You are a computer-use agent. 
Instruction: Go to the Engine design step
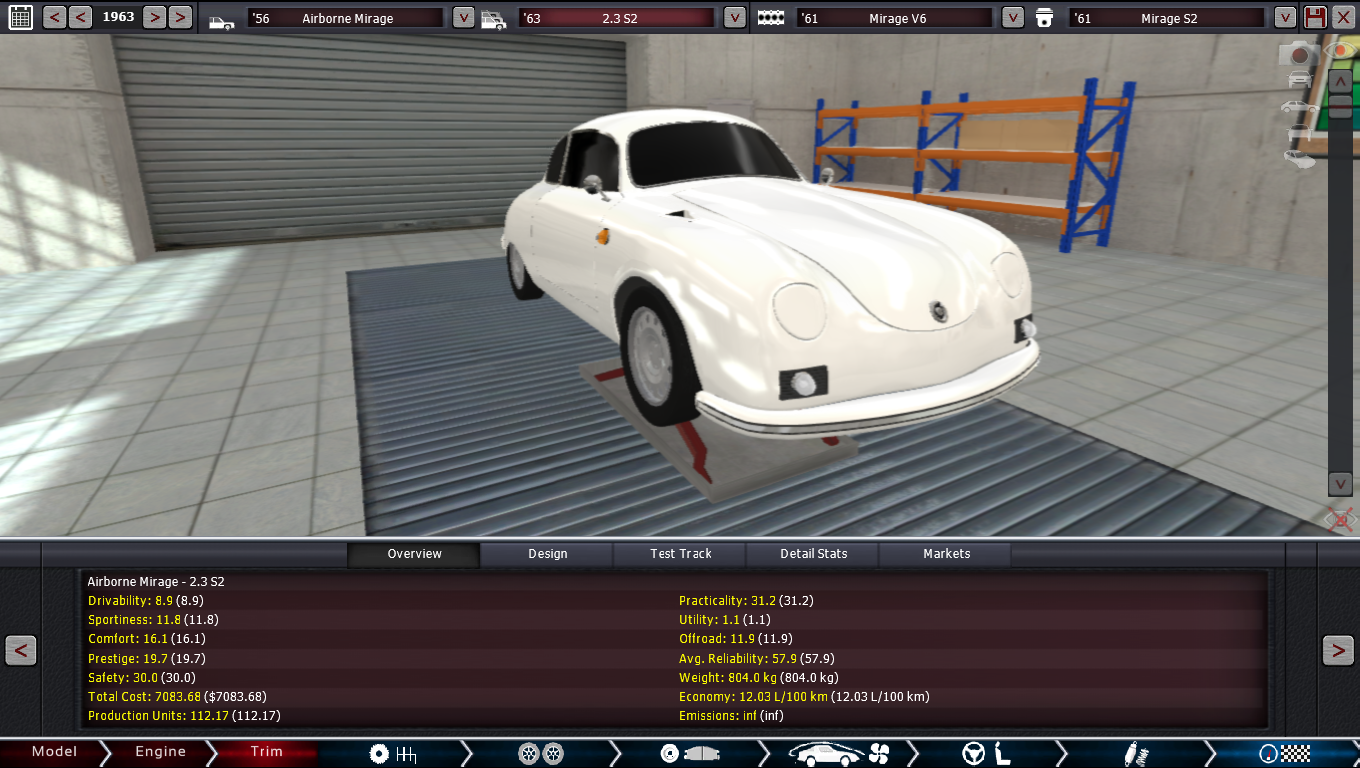160,752
